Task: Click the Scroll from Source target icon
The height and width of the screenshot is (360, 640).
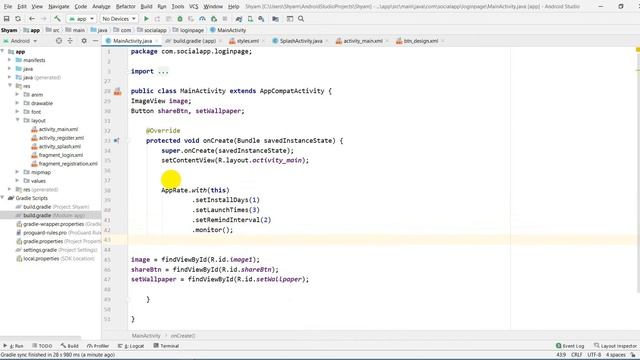Action: 59,41
